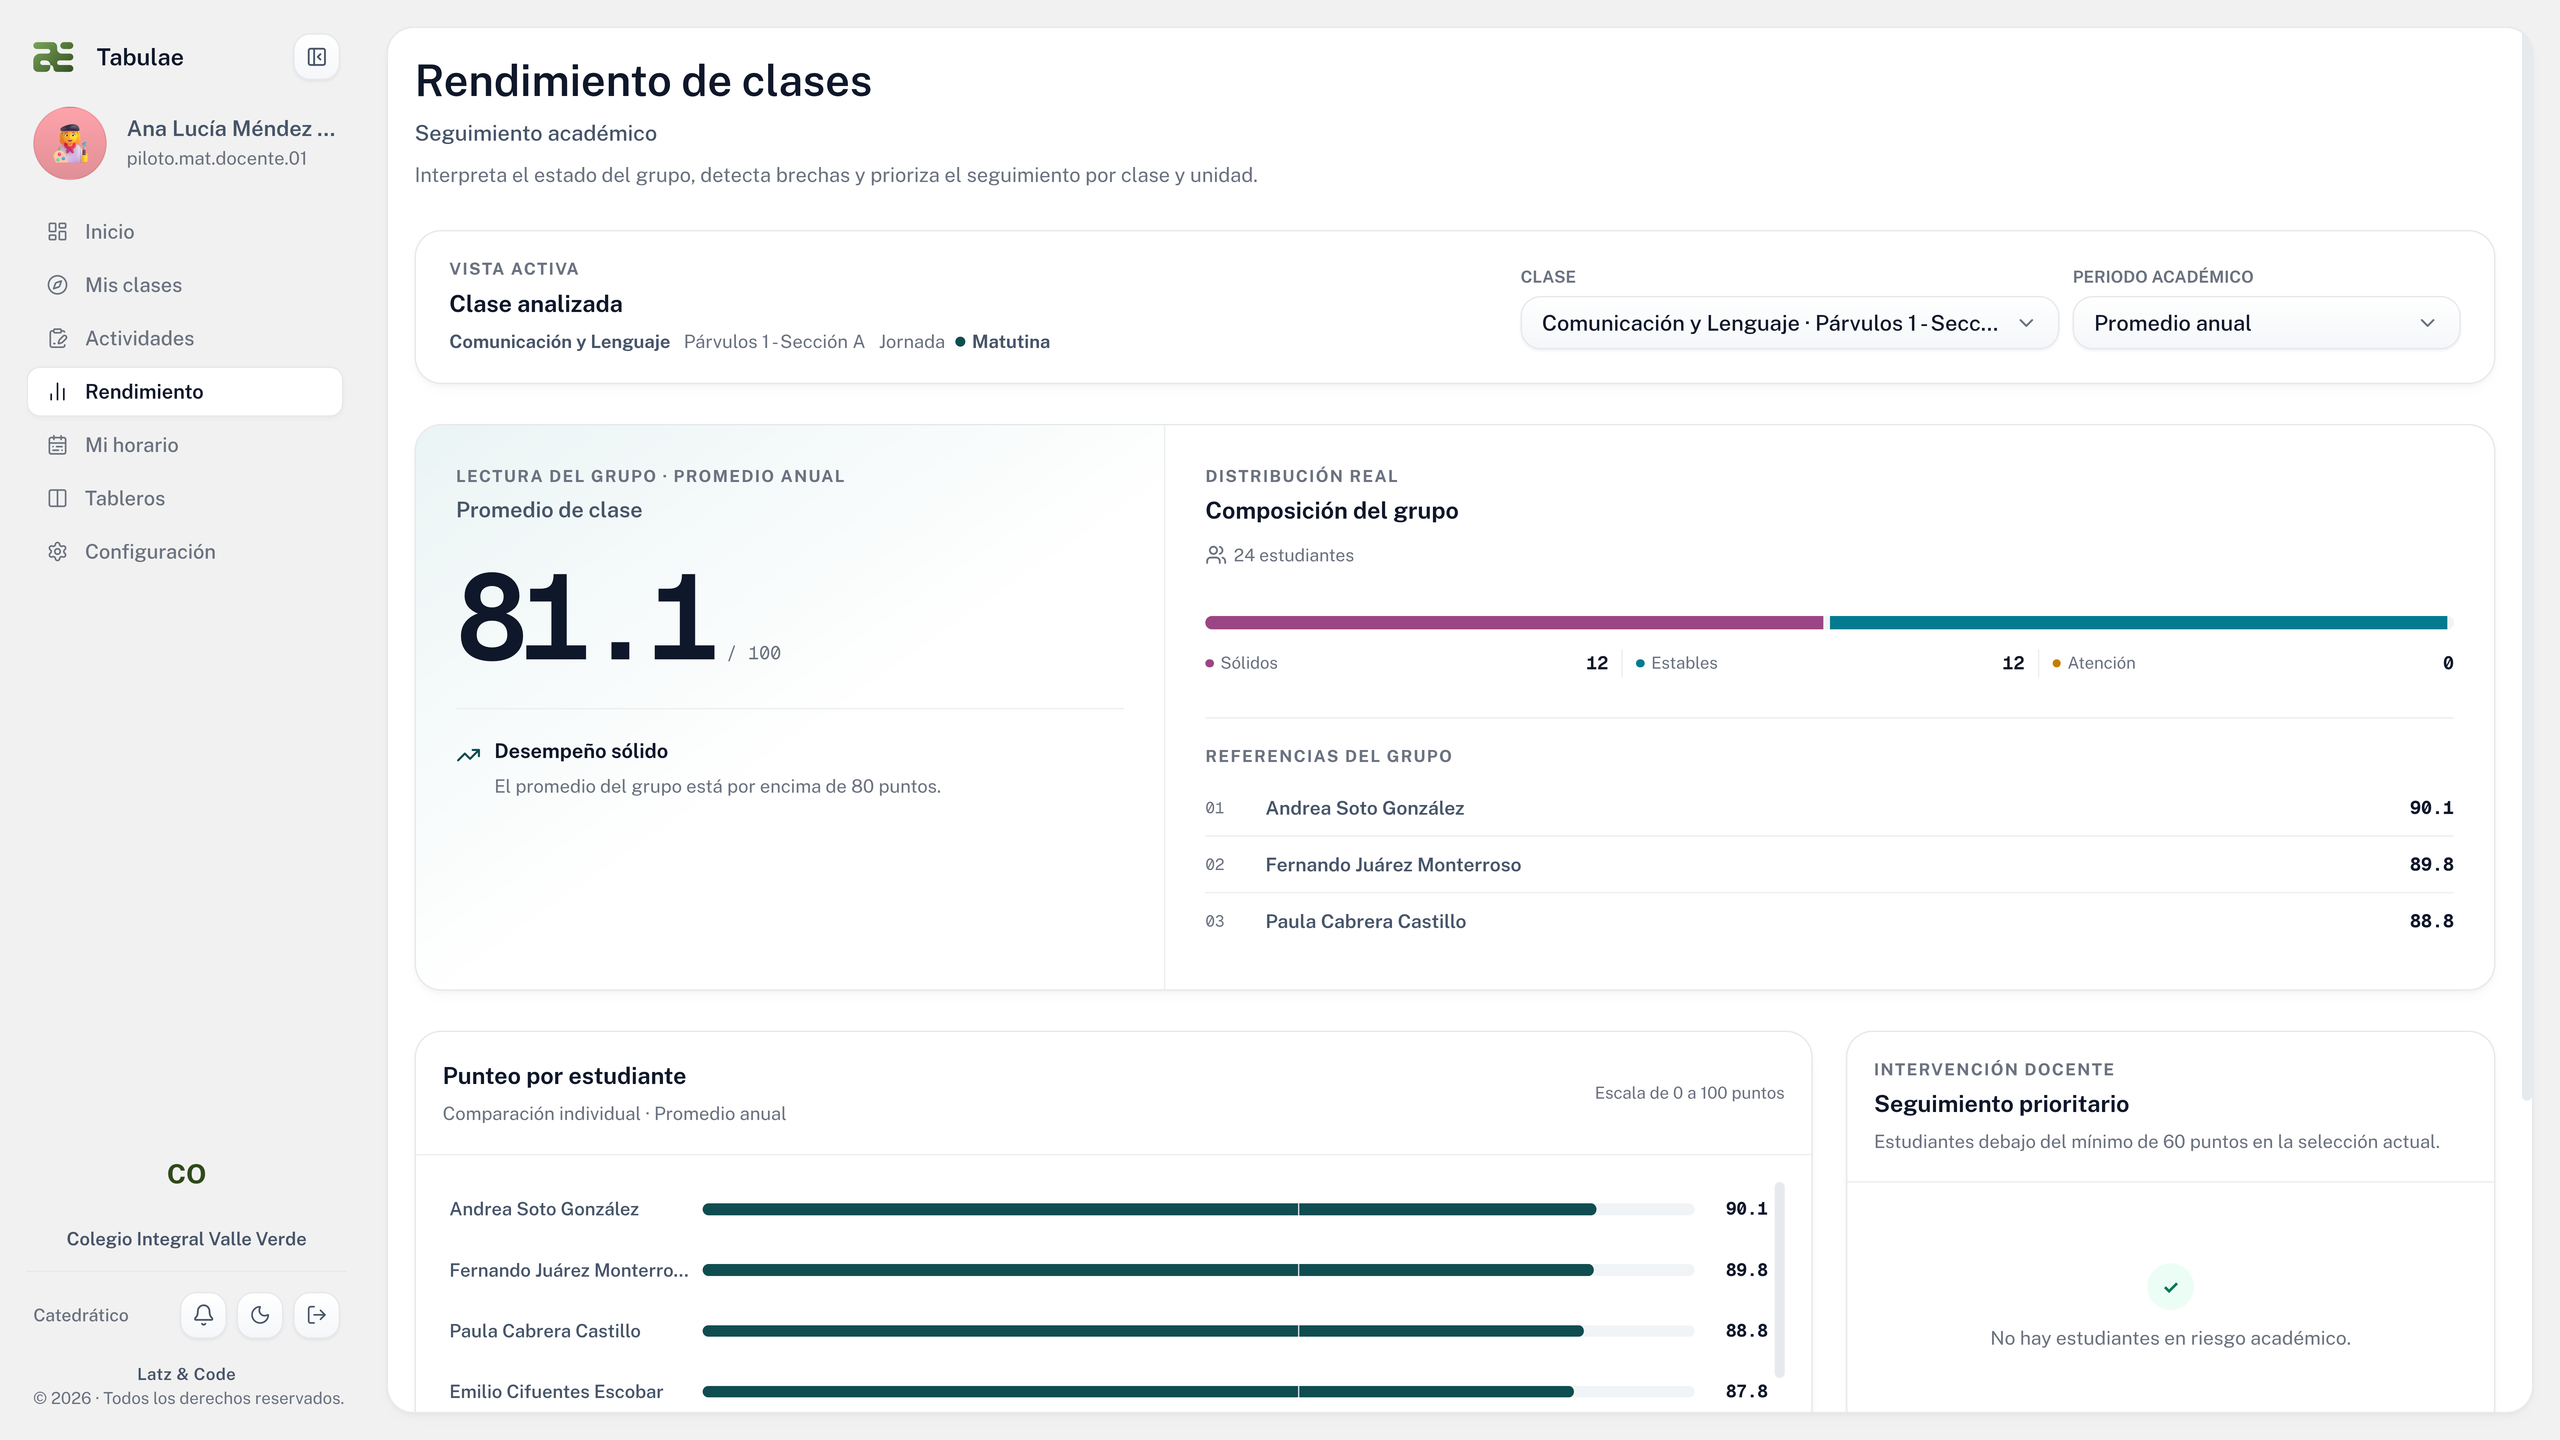Open Actividades menu item
Image resolution: width=2560 pixels, height=1440 pixels.
[185, 338]
